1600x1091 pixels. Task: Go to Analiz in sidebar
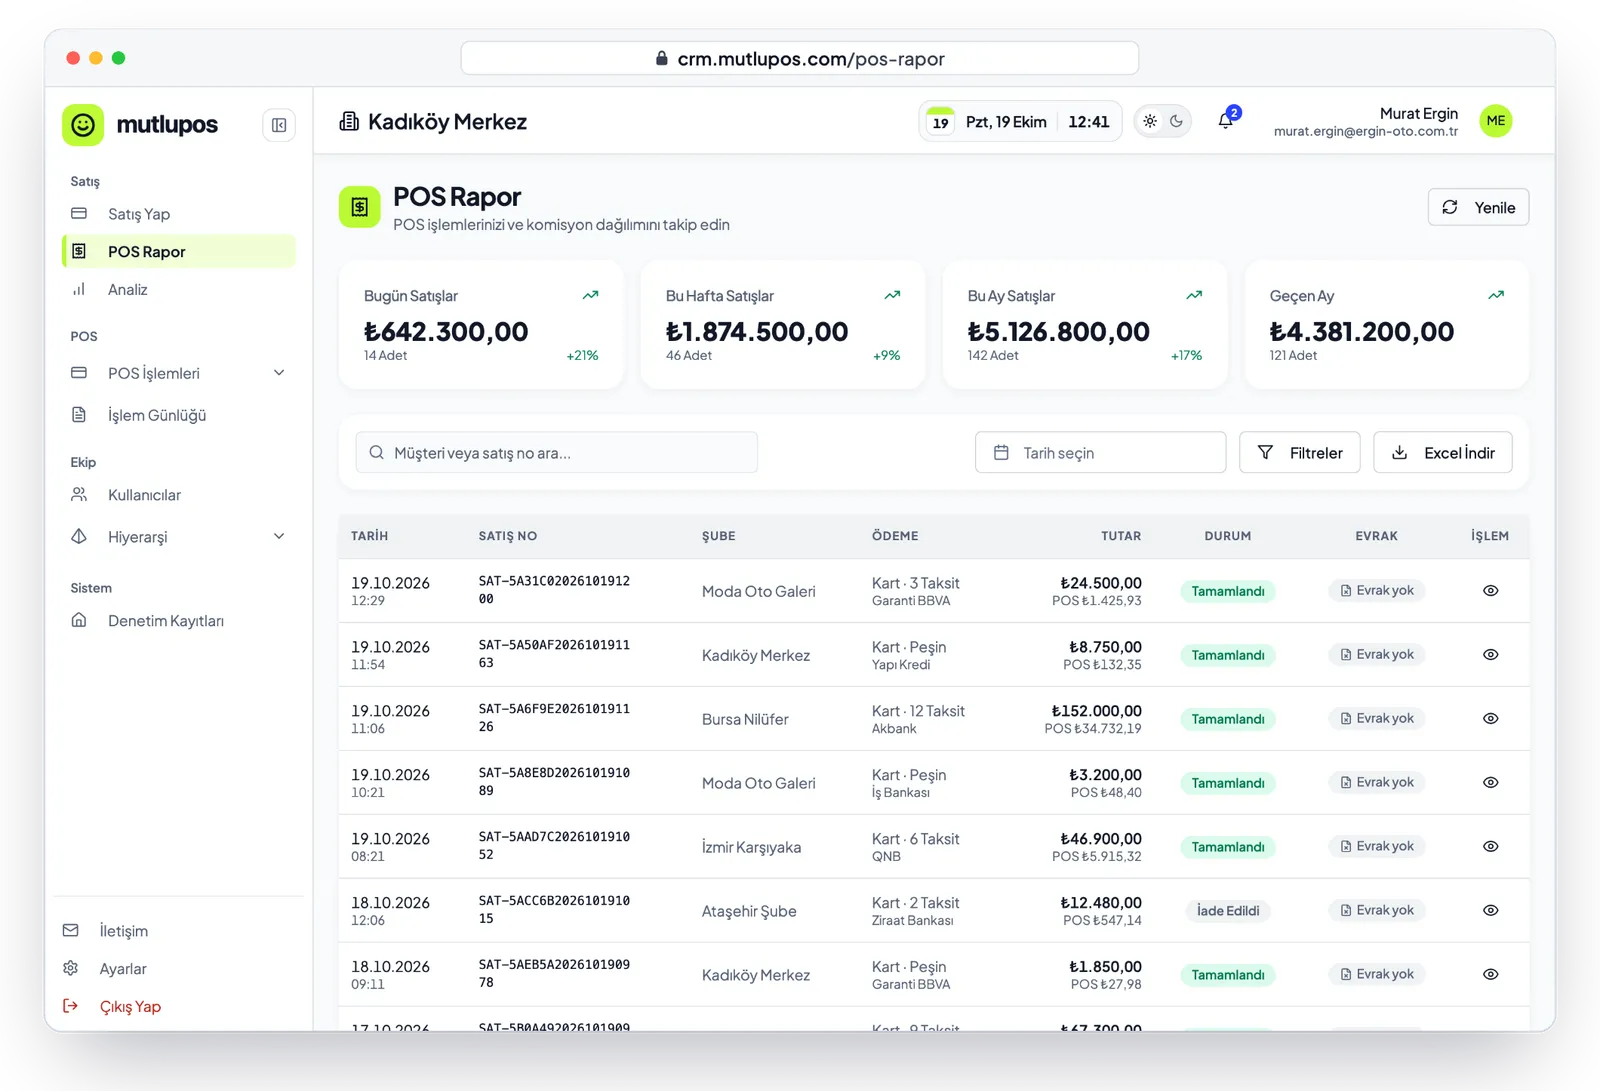coord(179,289)
